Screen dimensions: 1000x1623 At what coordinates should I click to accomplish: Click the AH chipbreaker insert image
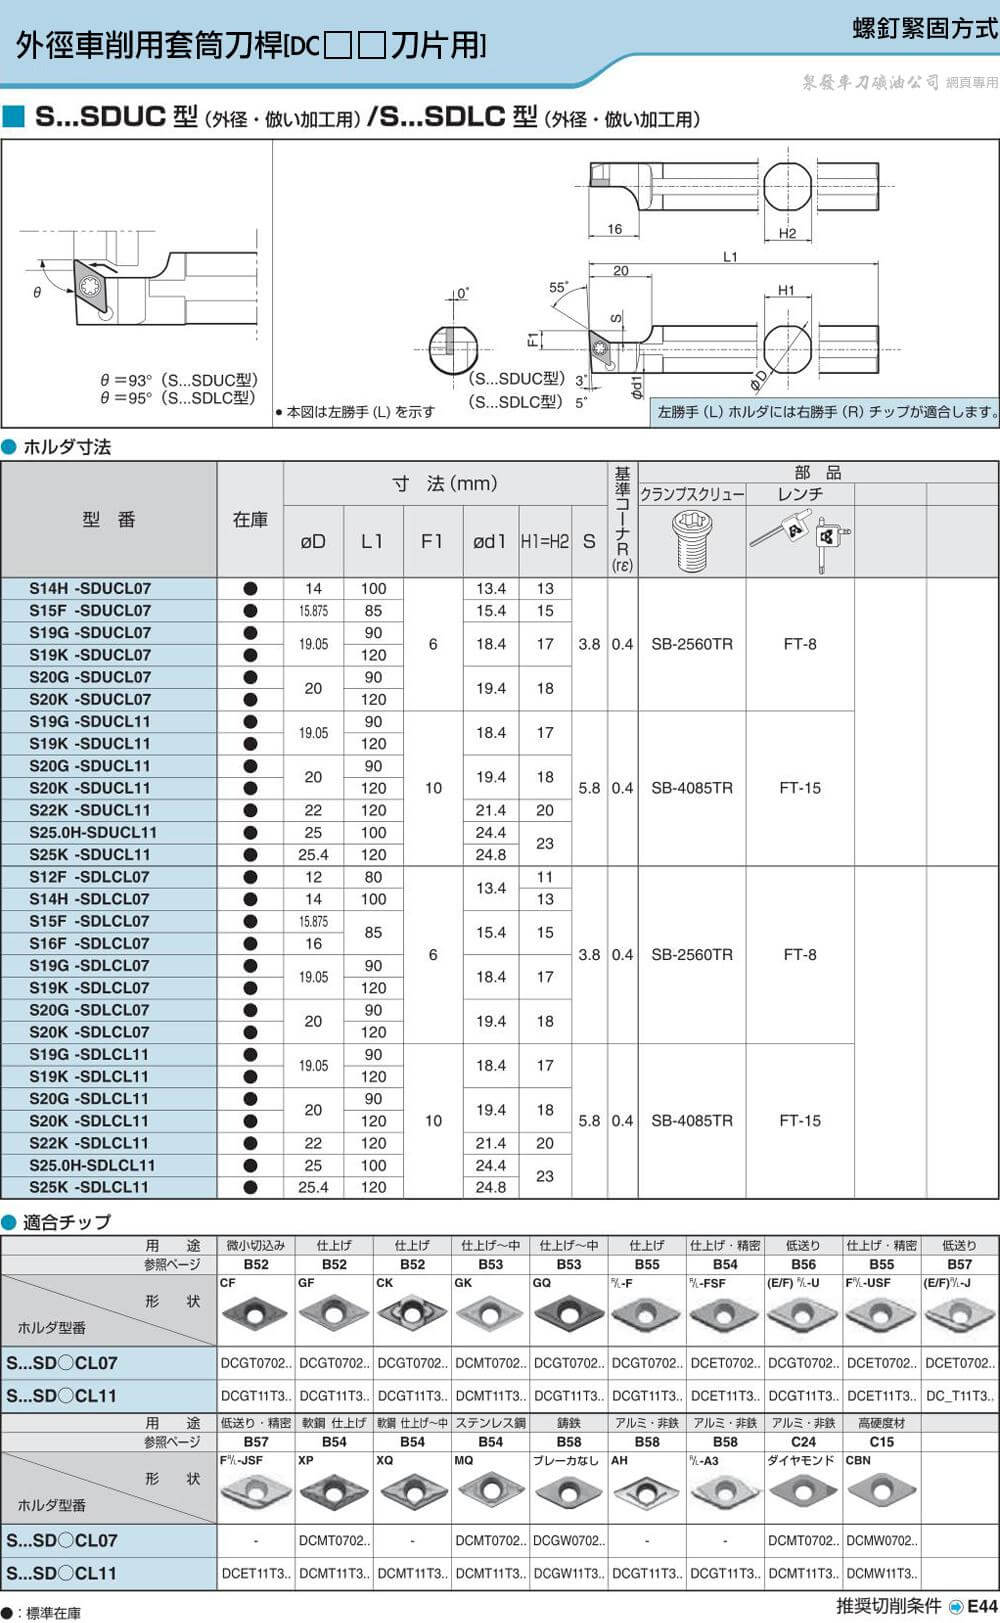pos(646,1492)
